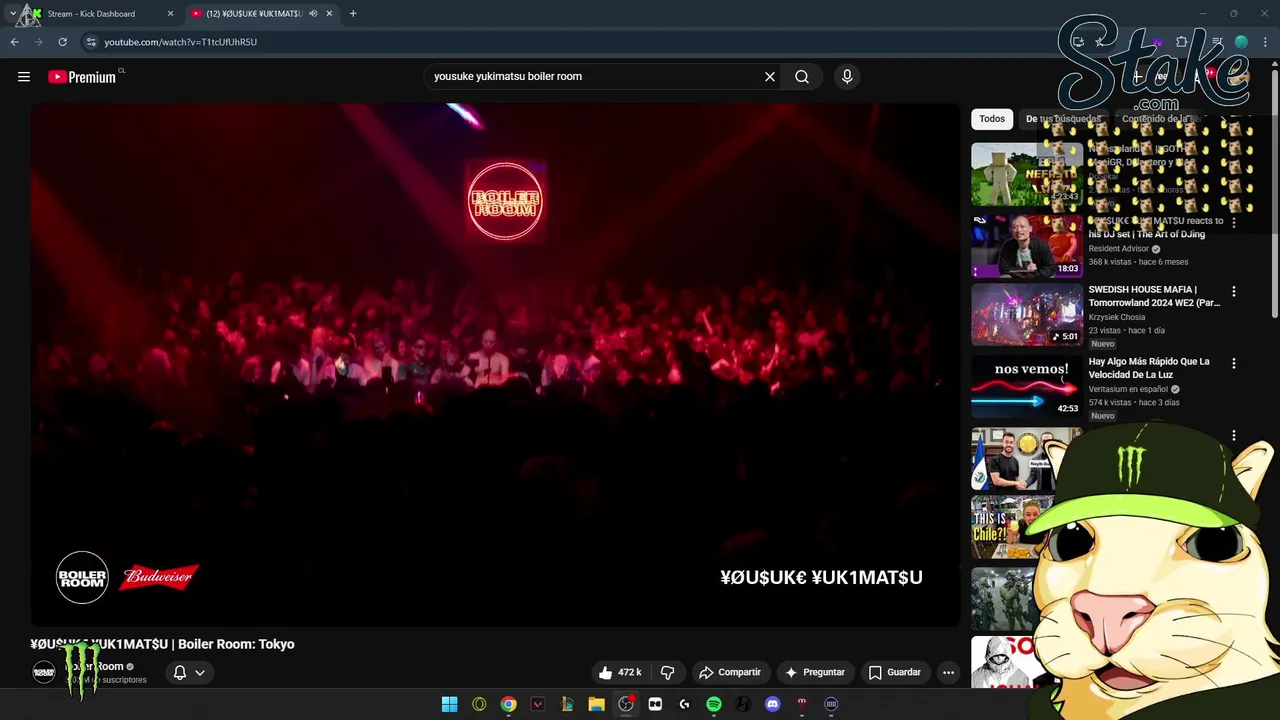Go back in browser history
Viewport: 1280px width, 720px height.
[x=14, y=42]
